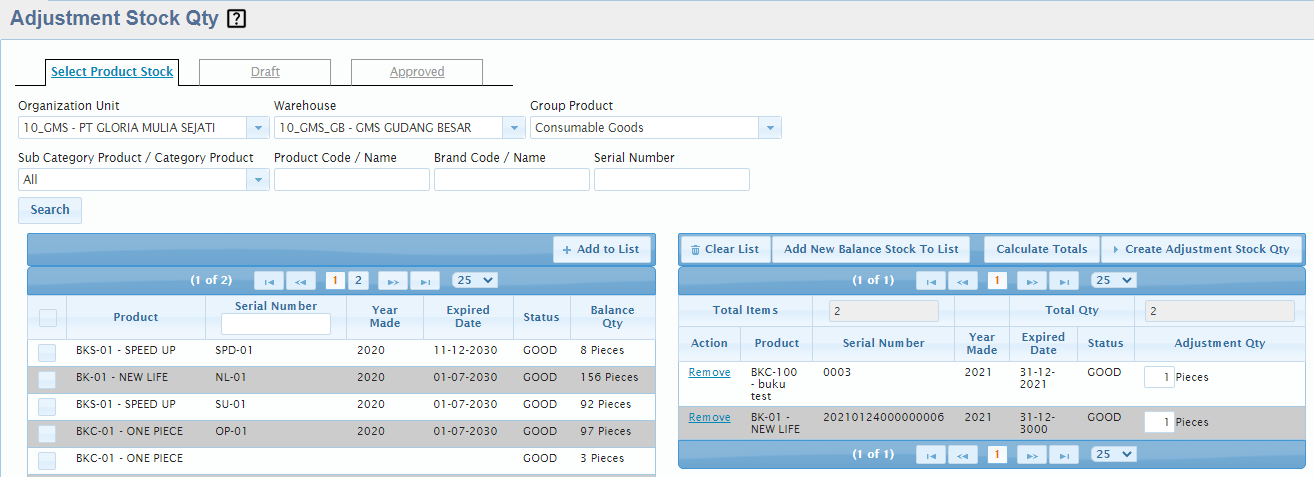Remove the BKC-100 buku test item
This screenshot has height=477, width=1314.
click(x=709, y=372)
